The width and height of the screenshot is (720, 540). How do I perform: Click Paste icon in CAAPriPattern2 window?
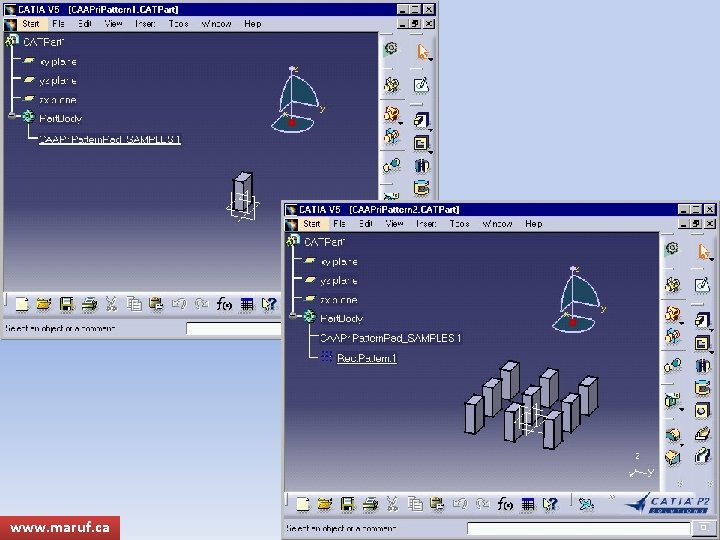coord(437,504)
